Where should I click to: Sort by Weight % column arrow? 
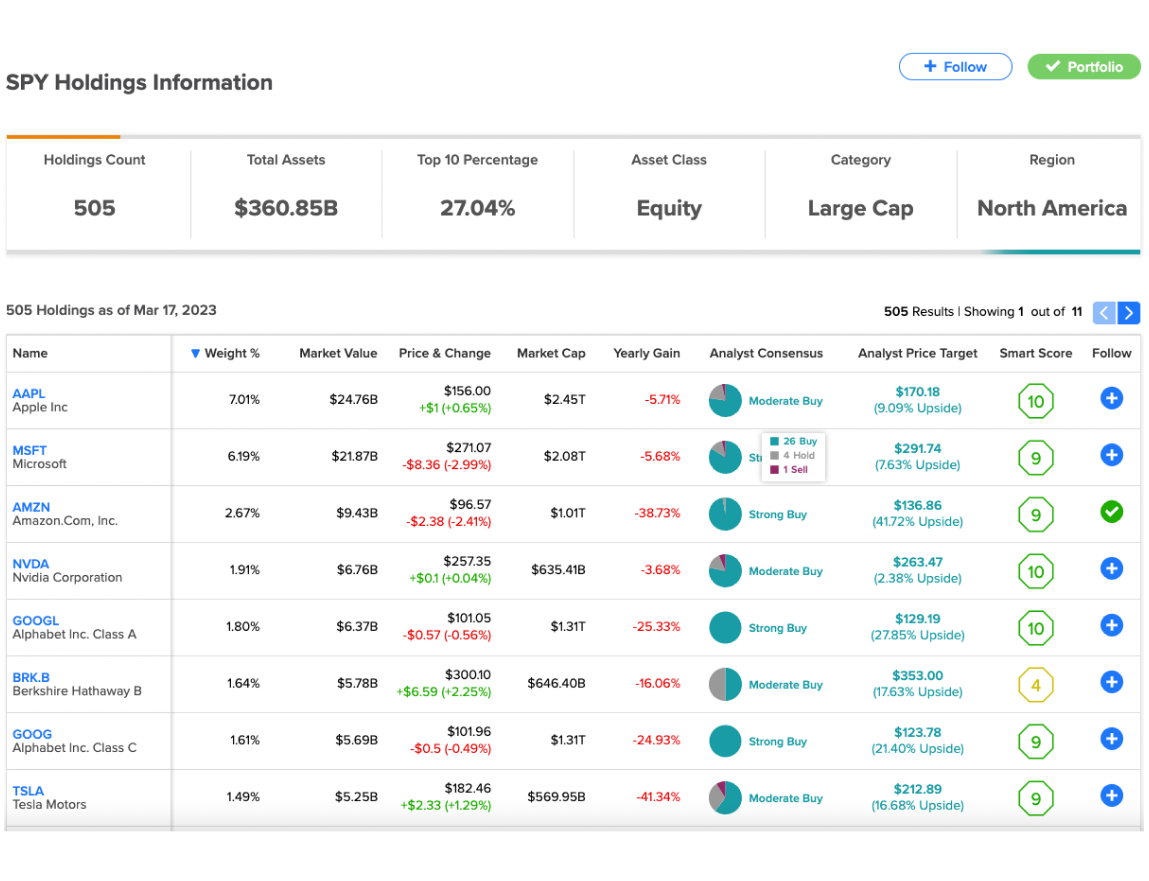click(x=195, y=353)
